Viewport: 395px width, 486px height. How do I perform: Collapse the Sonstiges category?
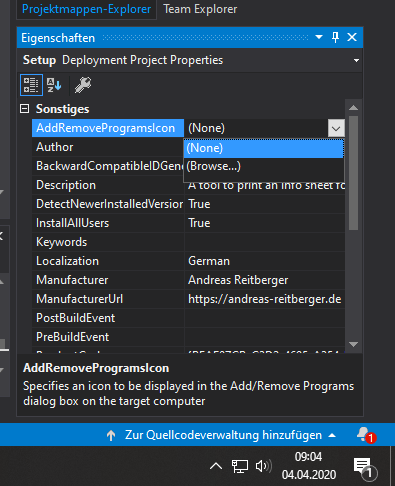point(25,109)
